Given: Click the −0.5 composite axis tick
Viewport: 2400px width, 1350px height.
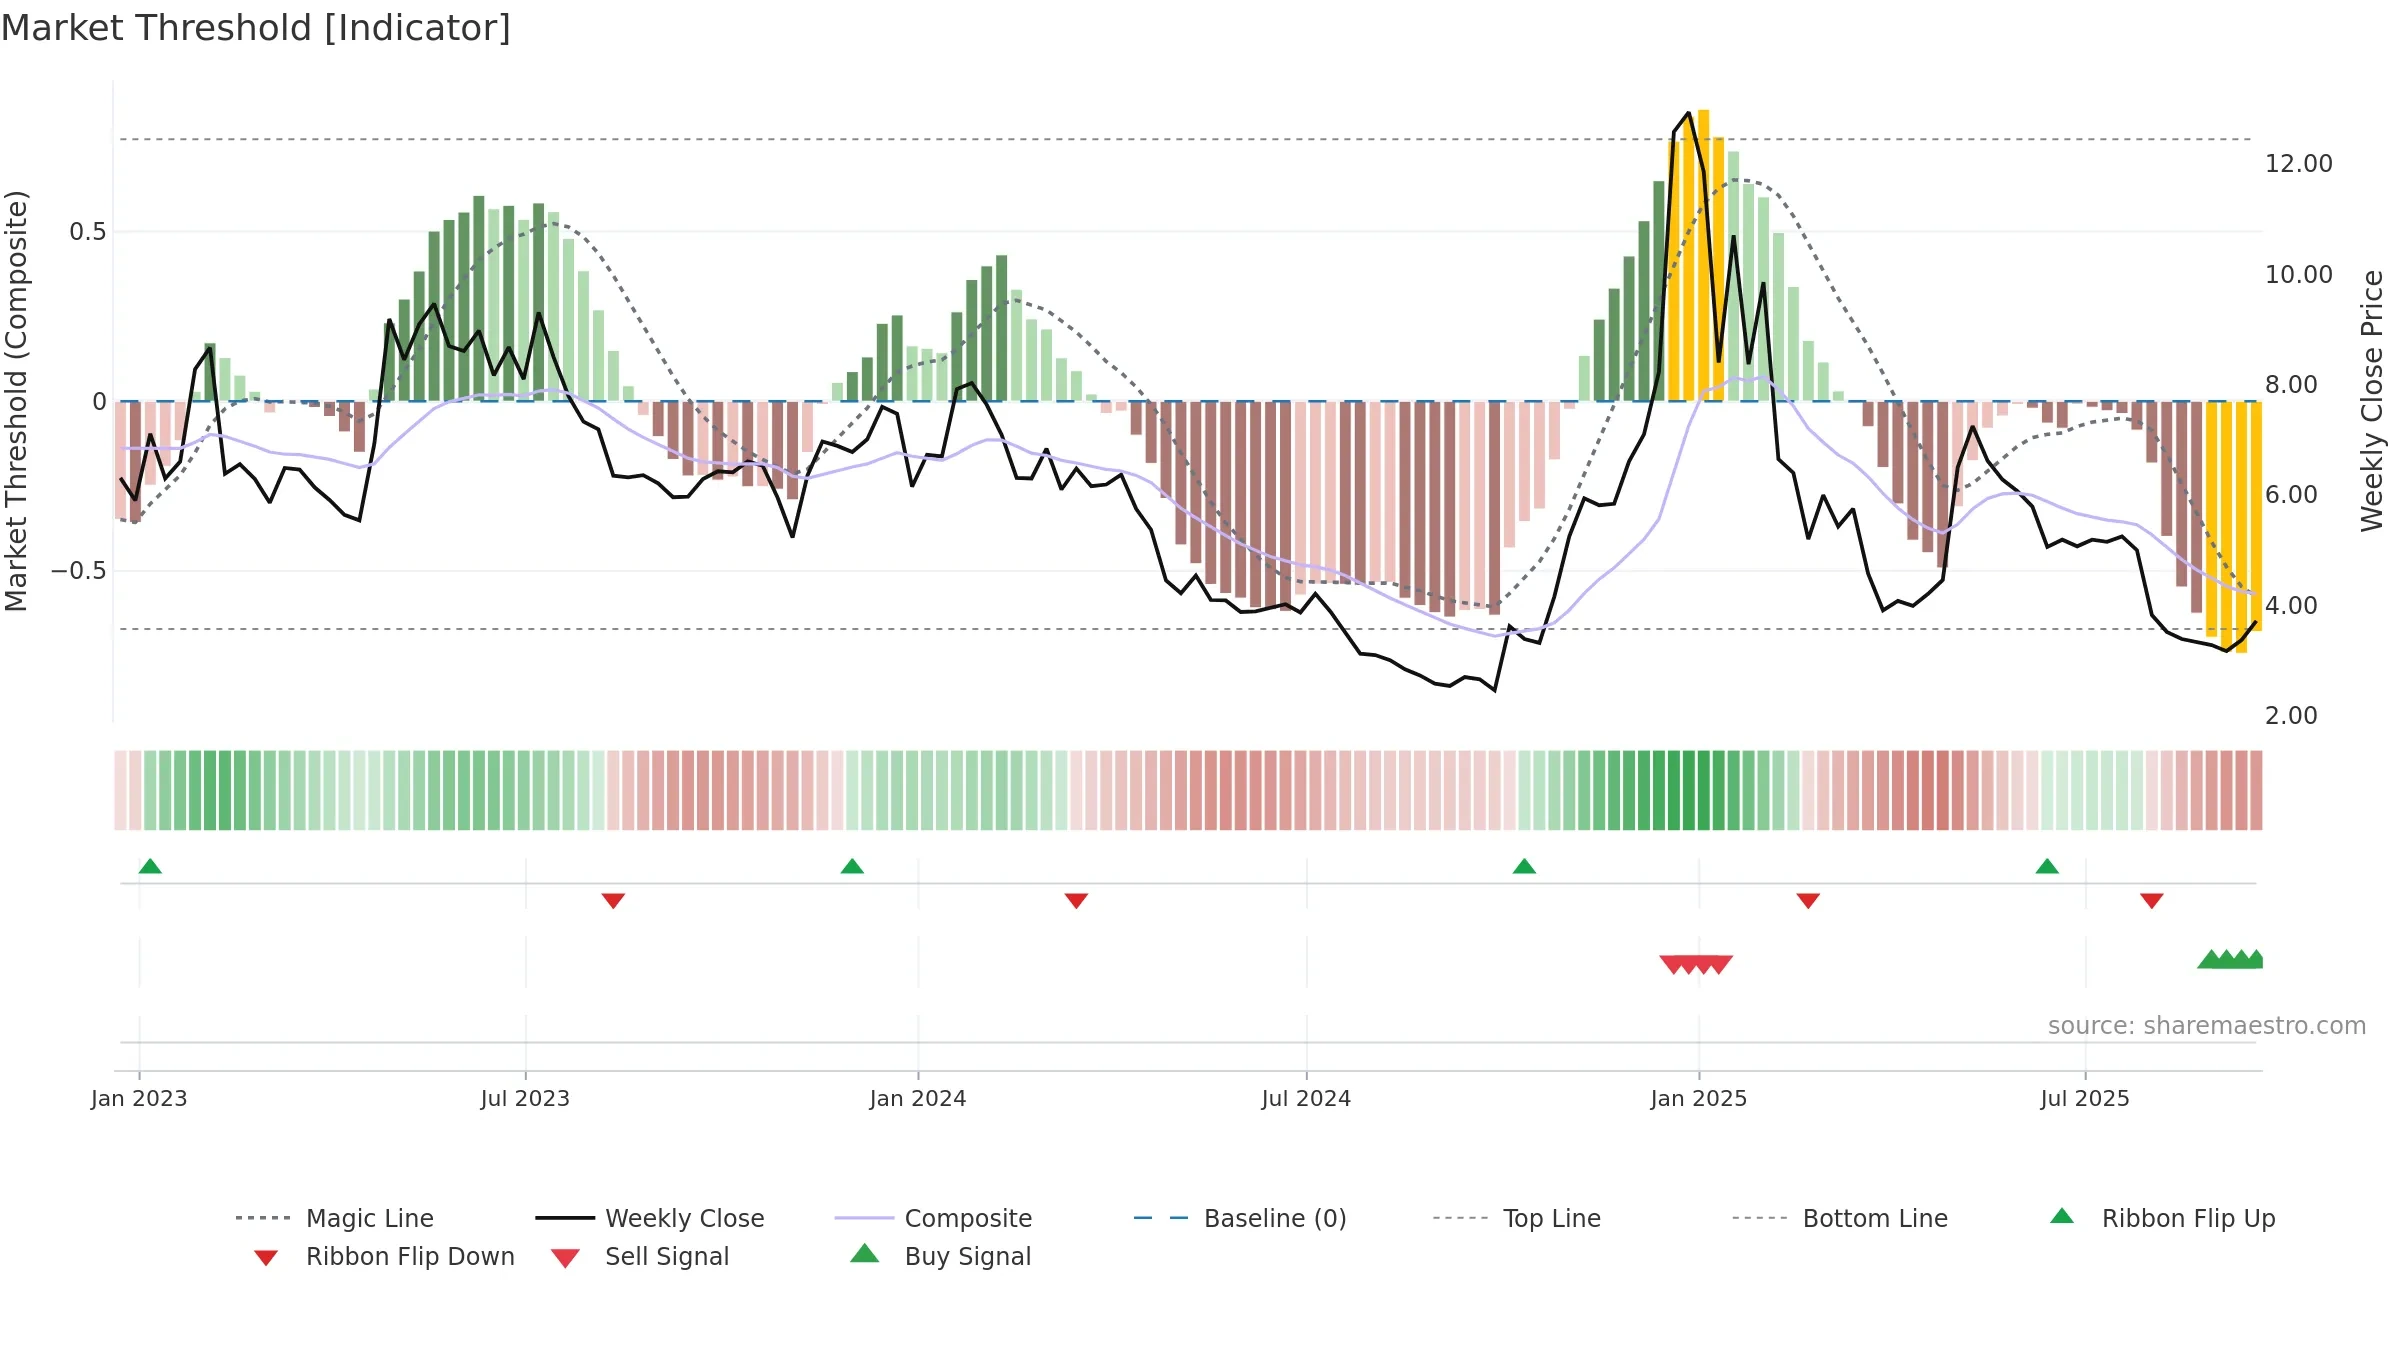Looking at the screenshot, I should pyautogui.click(x=79, y=571).
